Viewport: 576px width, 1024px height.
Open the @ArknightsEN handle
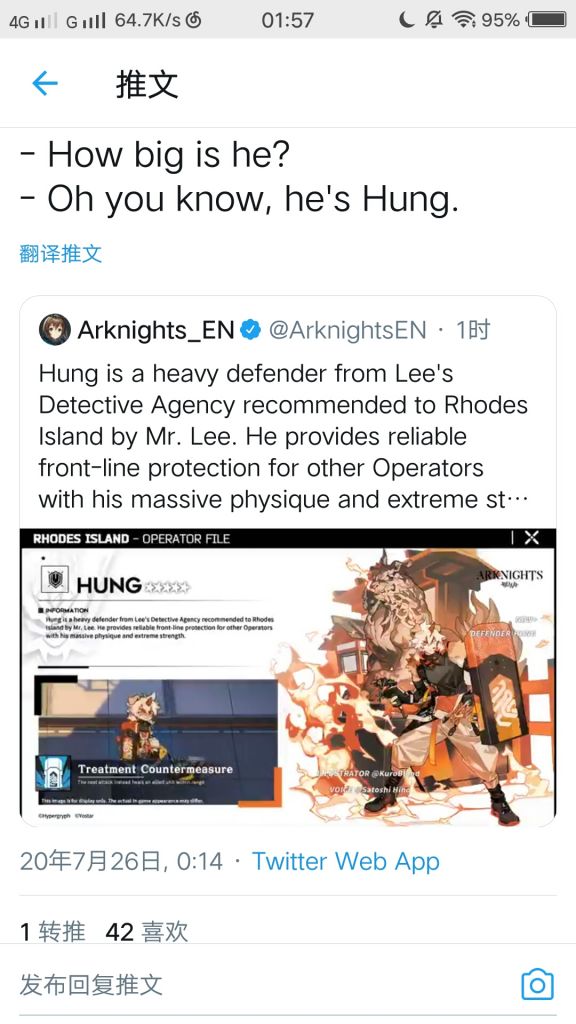coord(347,330)
